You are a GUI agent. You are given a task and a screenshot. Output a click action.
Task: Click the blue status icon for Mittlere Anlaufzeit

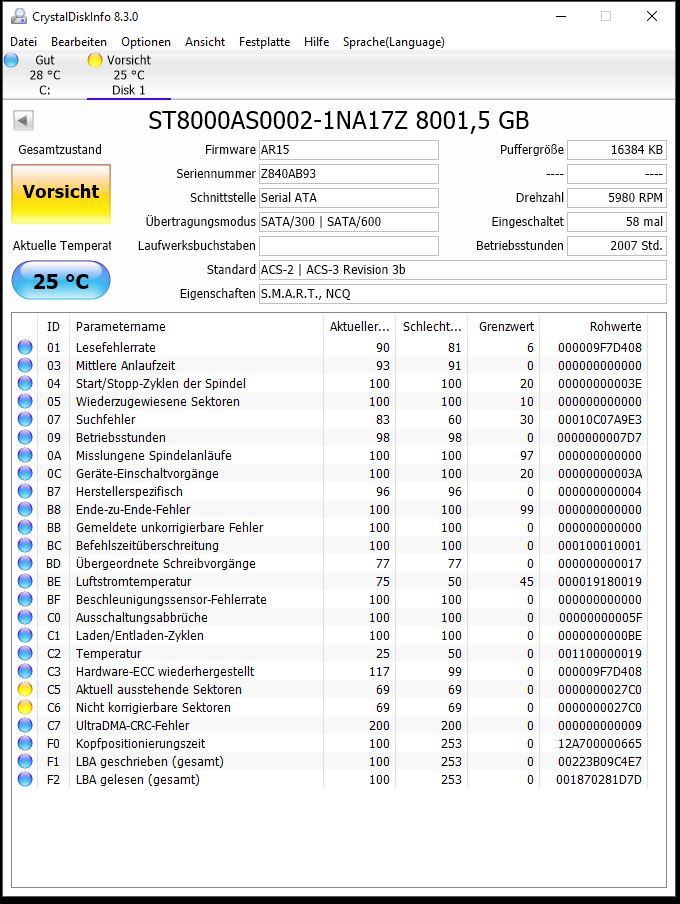pos(25,365)
